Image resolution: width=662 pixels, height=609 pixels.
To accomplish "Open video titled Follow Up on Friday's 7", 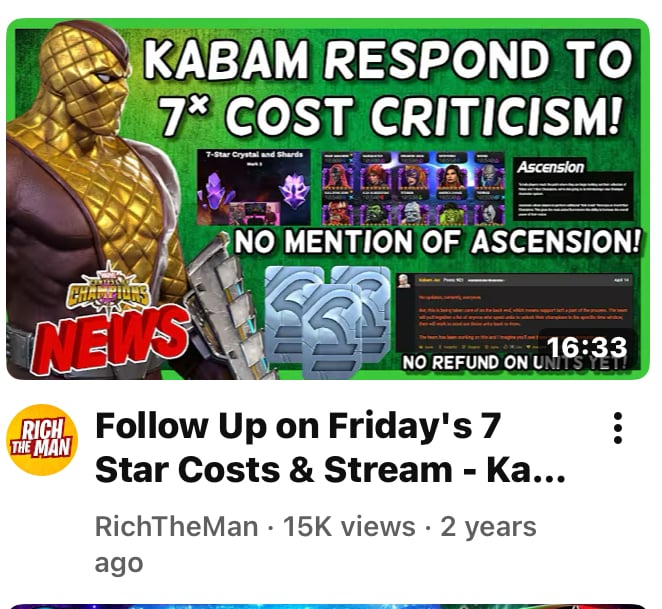I will point(330,447).
